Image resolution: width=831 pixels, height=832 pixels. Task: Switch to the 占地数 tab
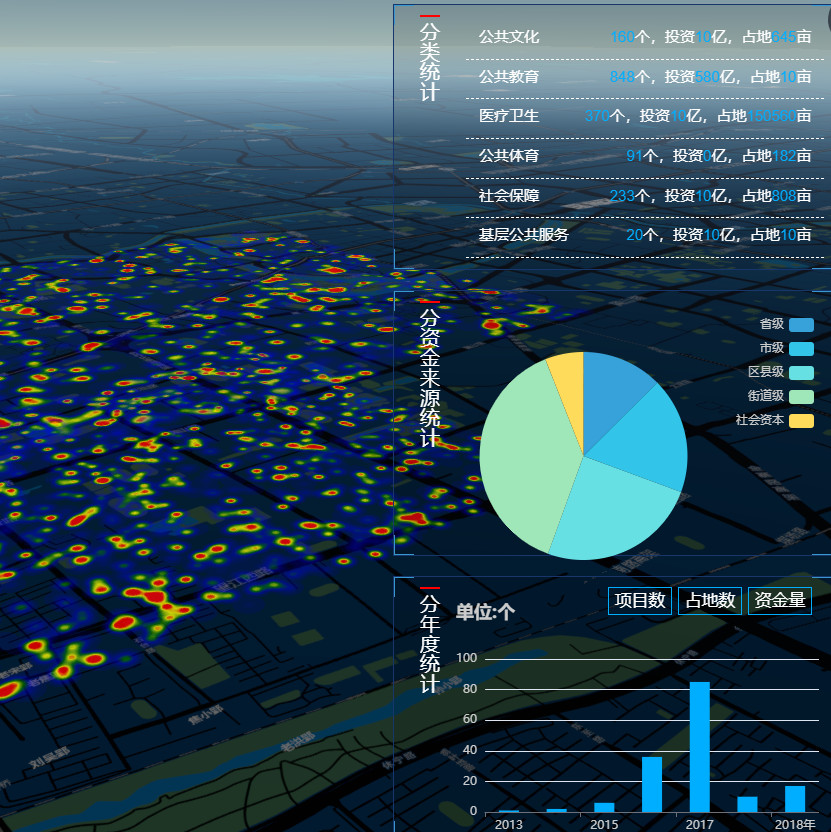tap(710, 601)
